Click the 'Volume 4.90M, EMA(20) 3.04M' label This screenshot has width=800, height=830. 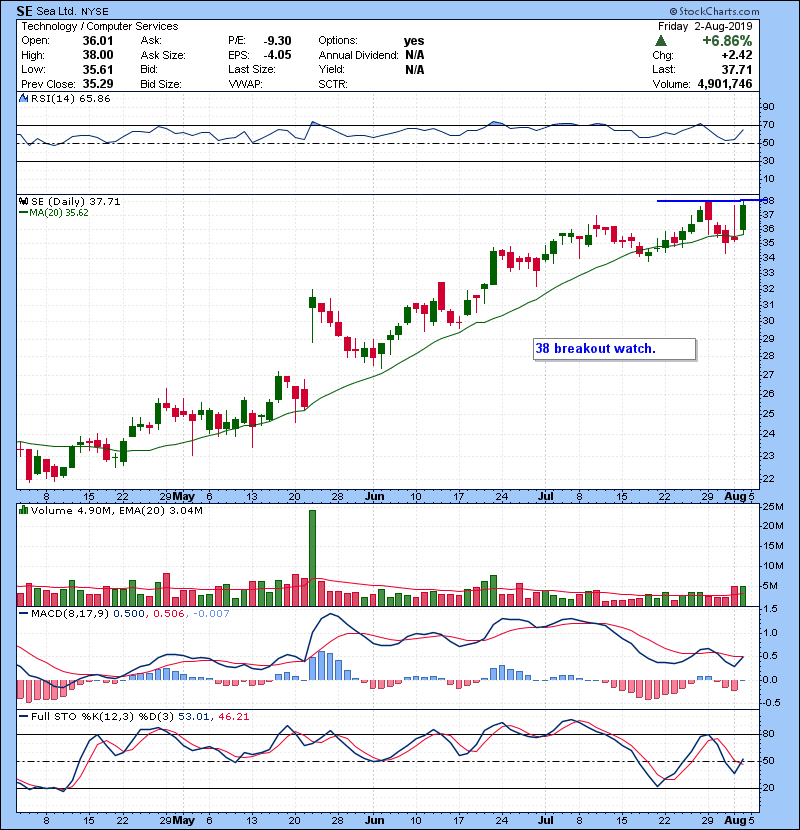tap(116, 510)
